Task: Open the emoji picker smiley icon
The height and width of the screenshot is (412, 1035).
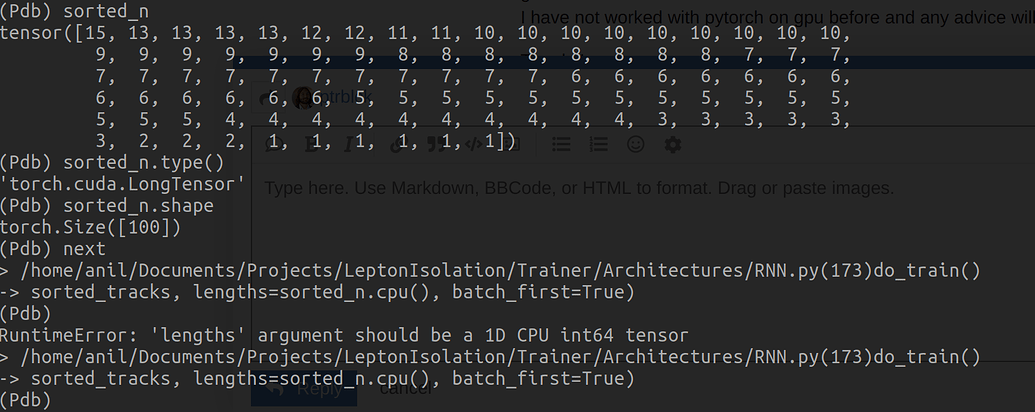Action: click(x=635, y=144)
